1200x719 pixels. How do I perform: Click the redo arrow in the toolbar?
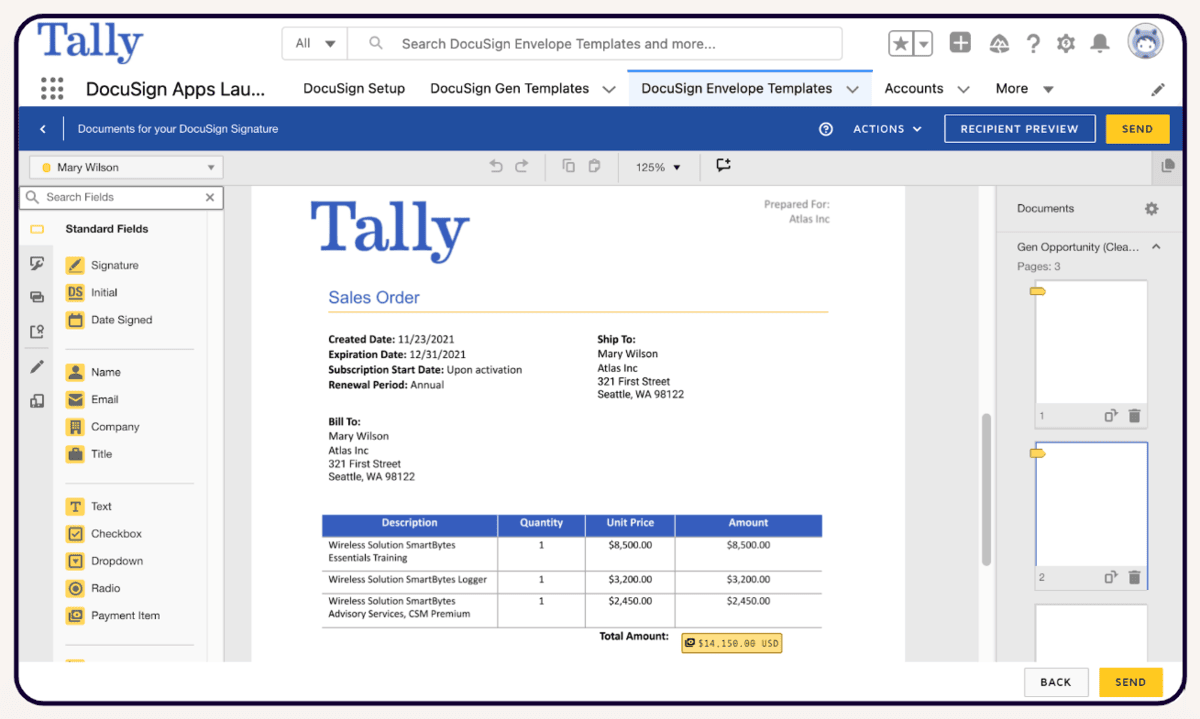click(x=521, y=167)
